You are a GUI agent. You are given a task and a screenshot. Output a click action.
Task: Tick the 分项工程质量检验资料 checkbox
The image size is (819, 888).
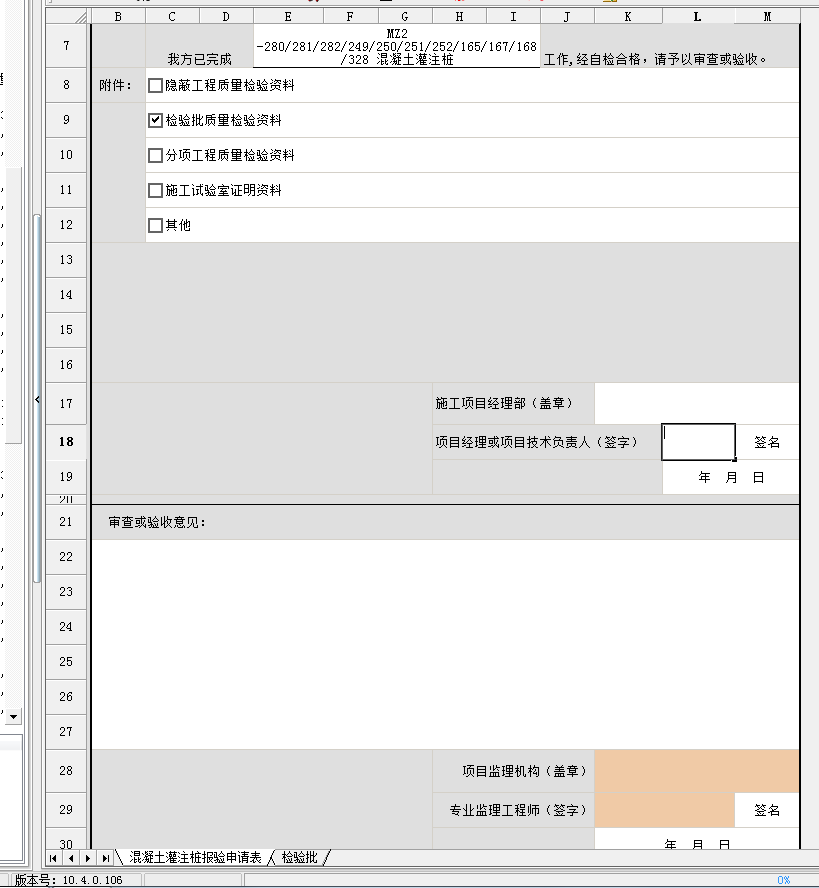click(155, 156)
